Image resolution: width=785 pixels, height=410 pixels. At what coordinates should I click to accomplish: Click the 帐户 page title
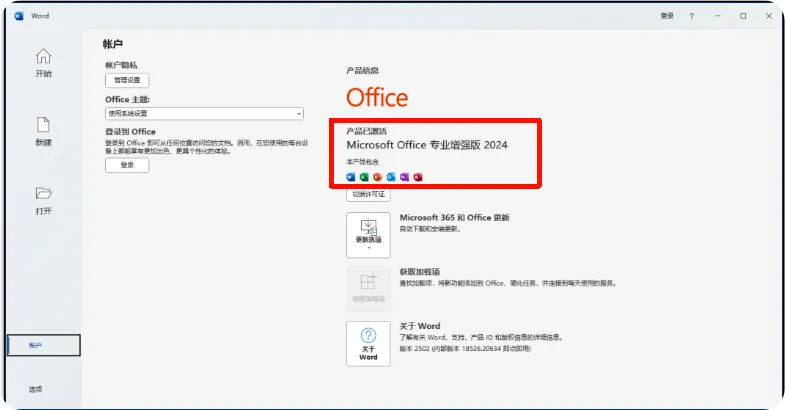[113, 44]
